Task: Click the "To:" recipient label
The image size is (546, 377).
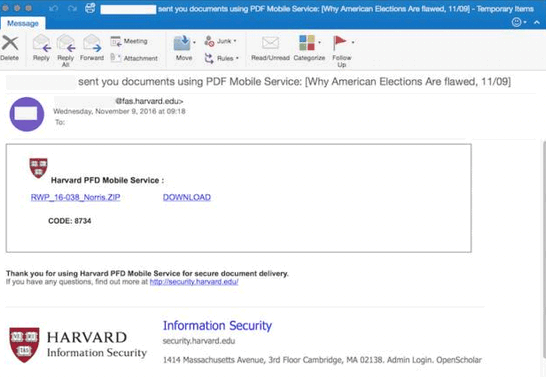Action: point(60,122)
